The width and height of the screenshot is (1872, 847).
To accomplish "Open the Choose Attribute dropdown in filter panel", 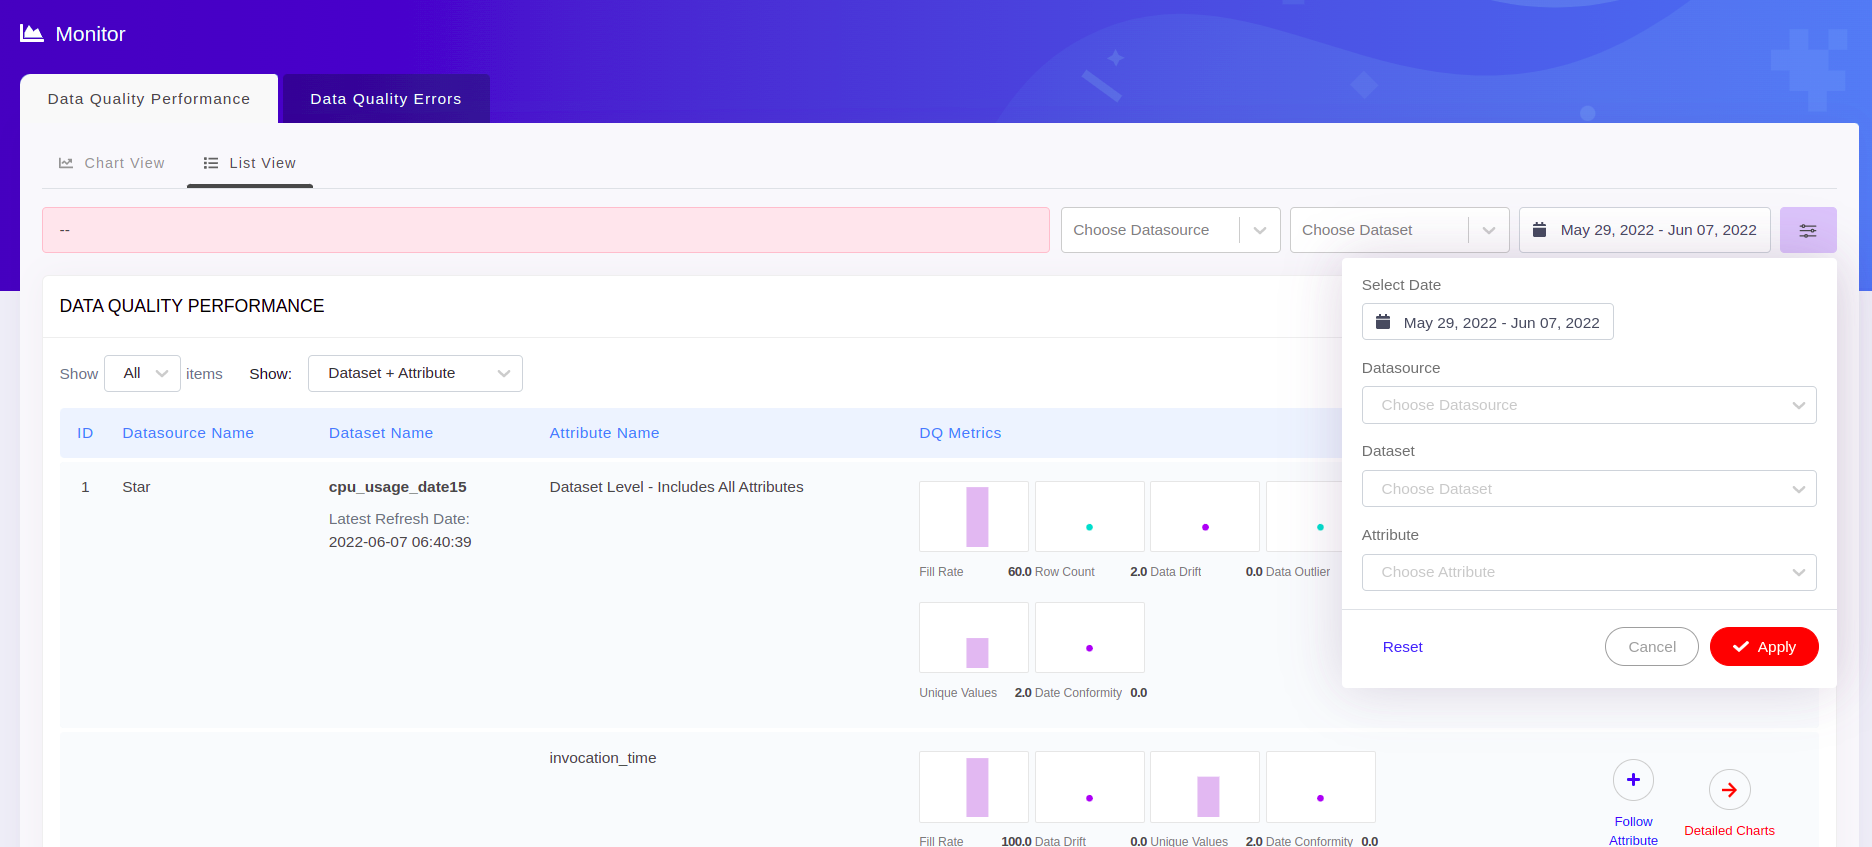I will [1588, 572].
